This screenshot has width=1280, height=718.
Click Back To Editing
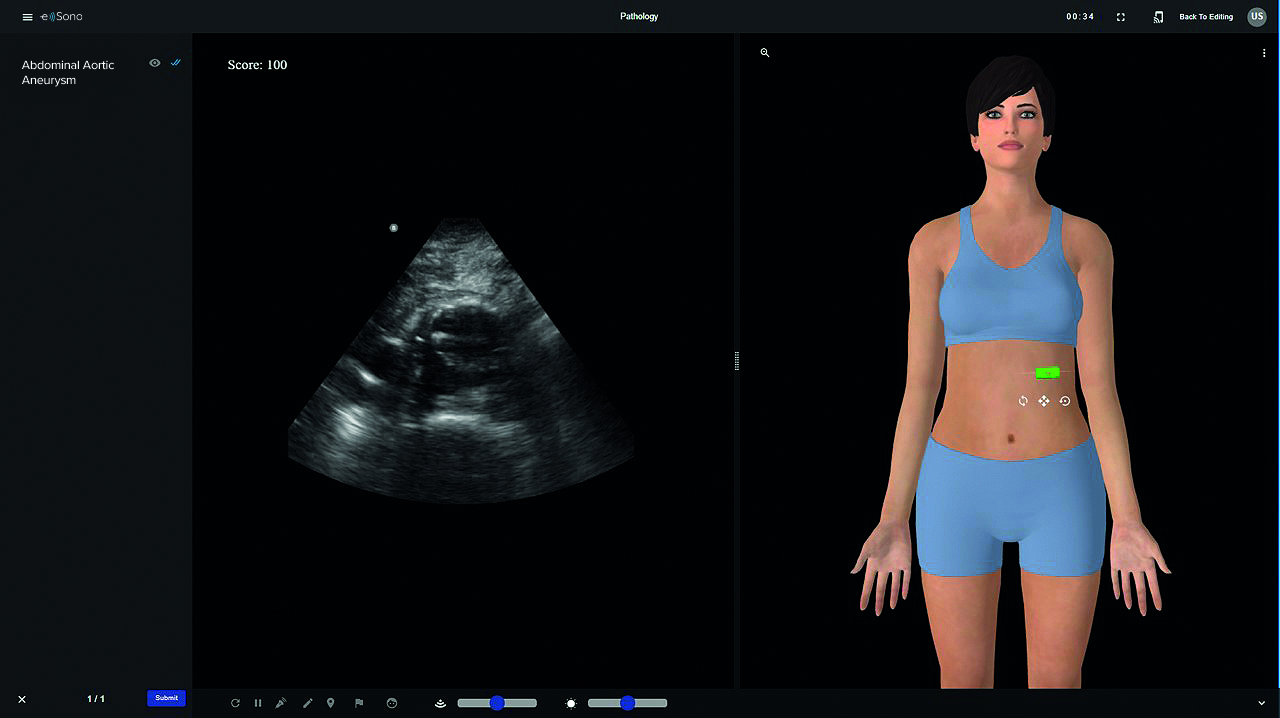1206,17
